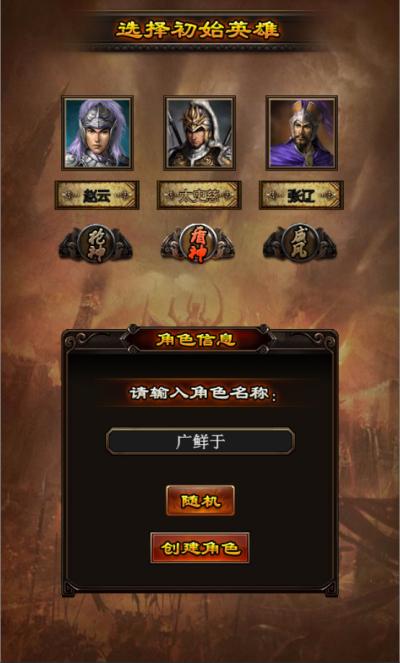The height and width of the screenshot is (663, 400).
Task: Click 创建角色 to create the character
Action: click(200, 548)
